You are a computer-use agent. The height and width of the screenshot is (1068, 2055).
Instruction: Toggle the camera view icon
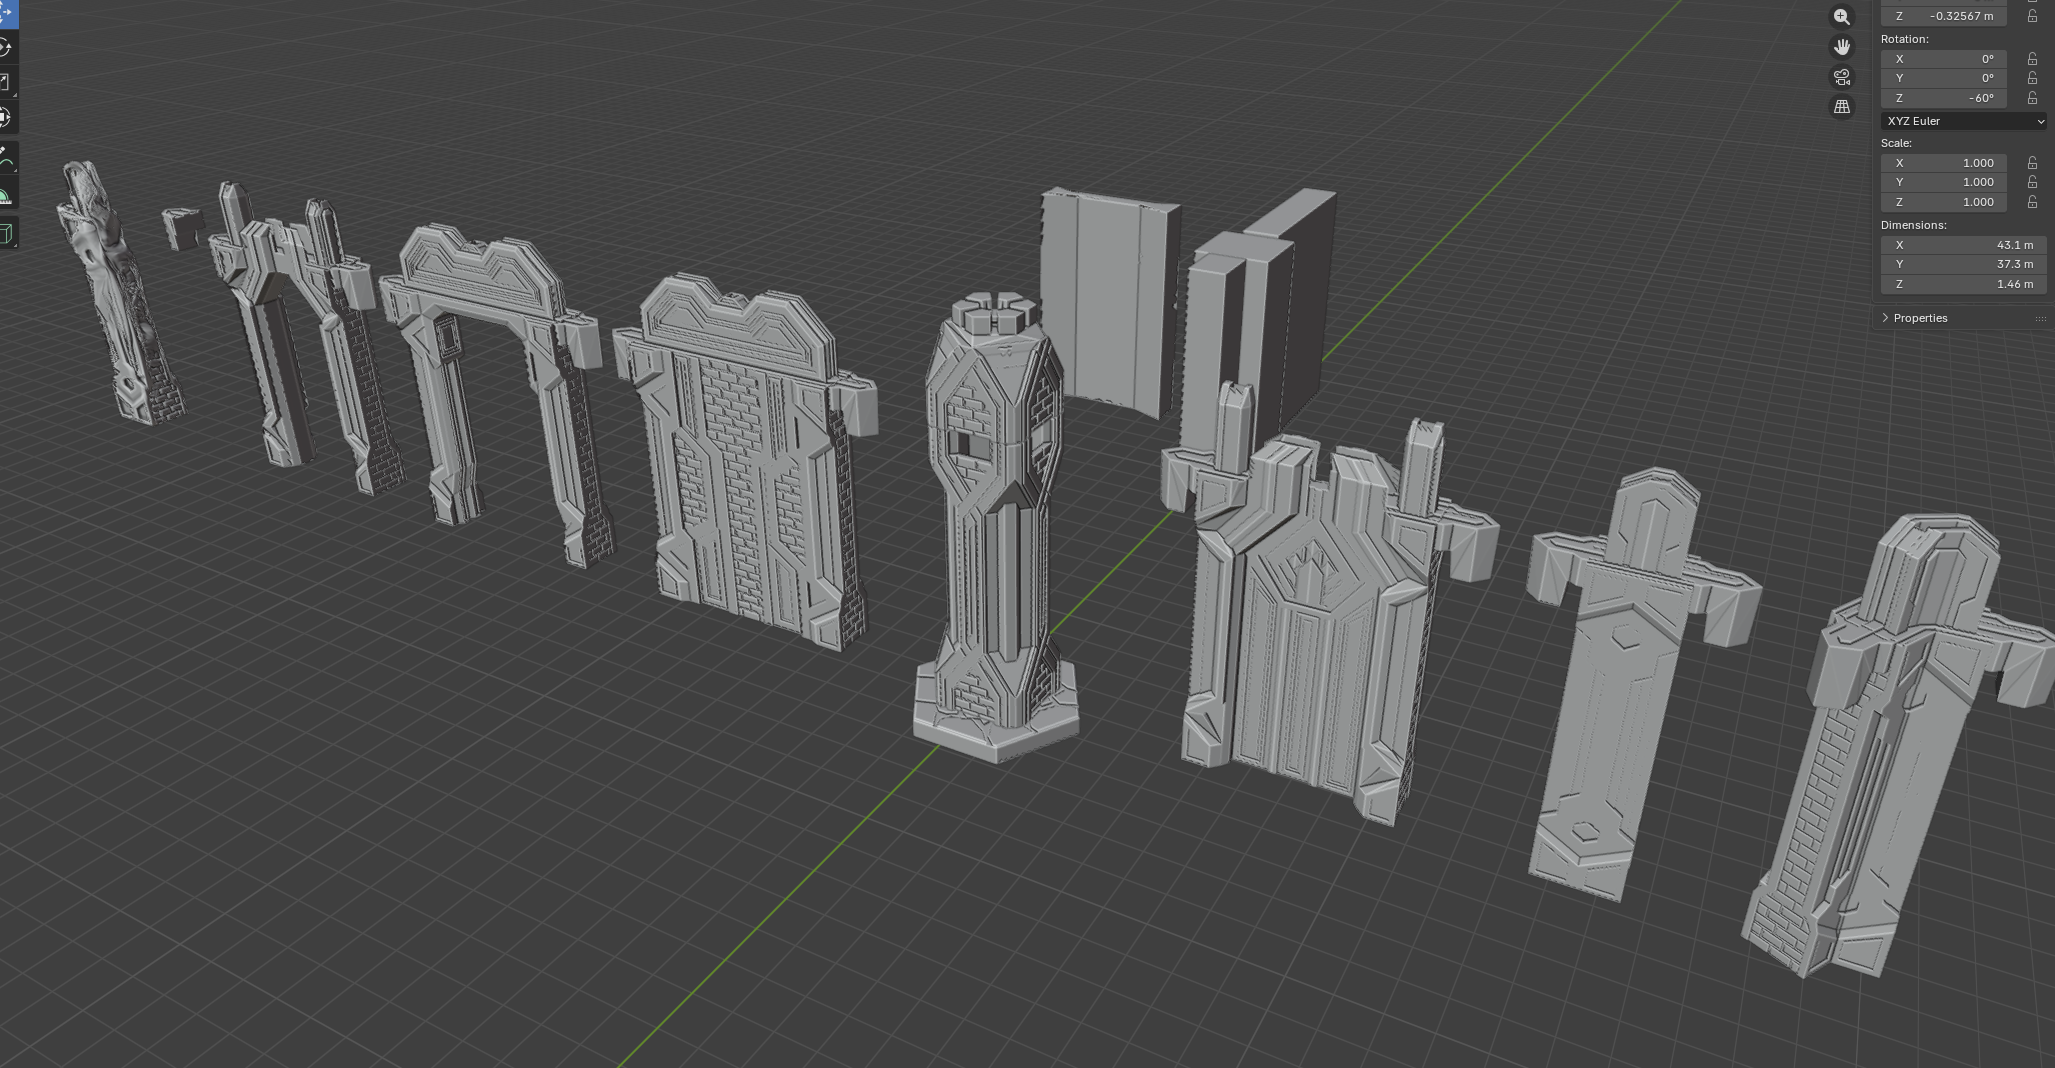(x=1842, y=77)
